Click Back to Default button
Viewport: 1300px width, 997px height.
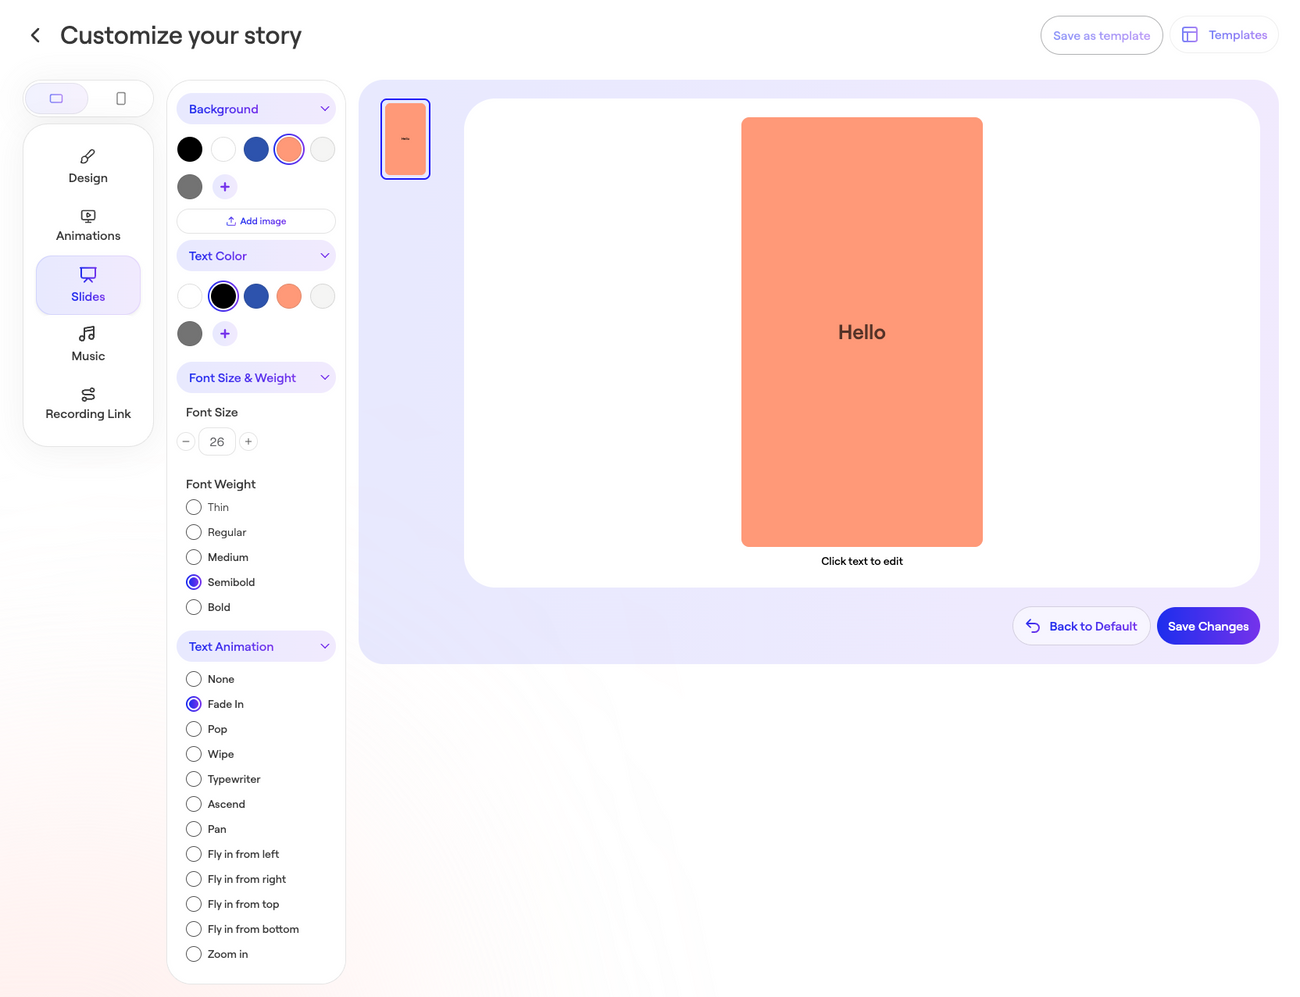click(1081, 627)
